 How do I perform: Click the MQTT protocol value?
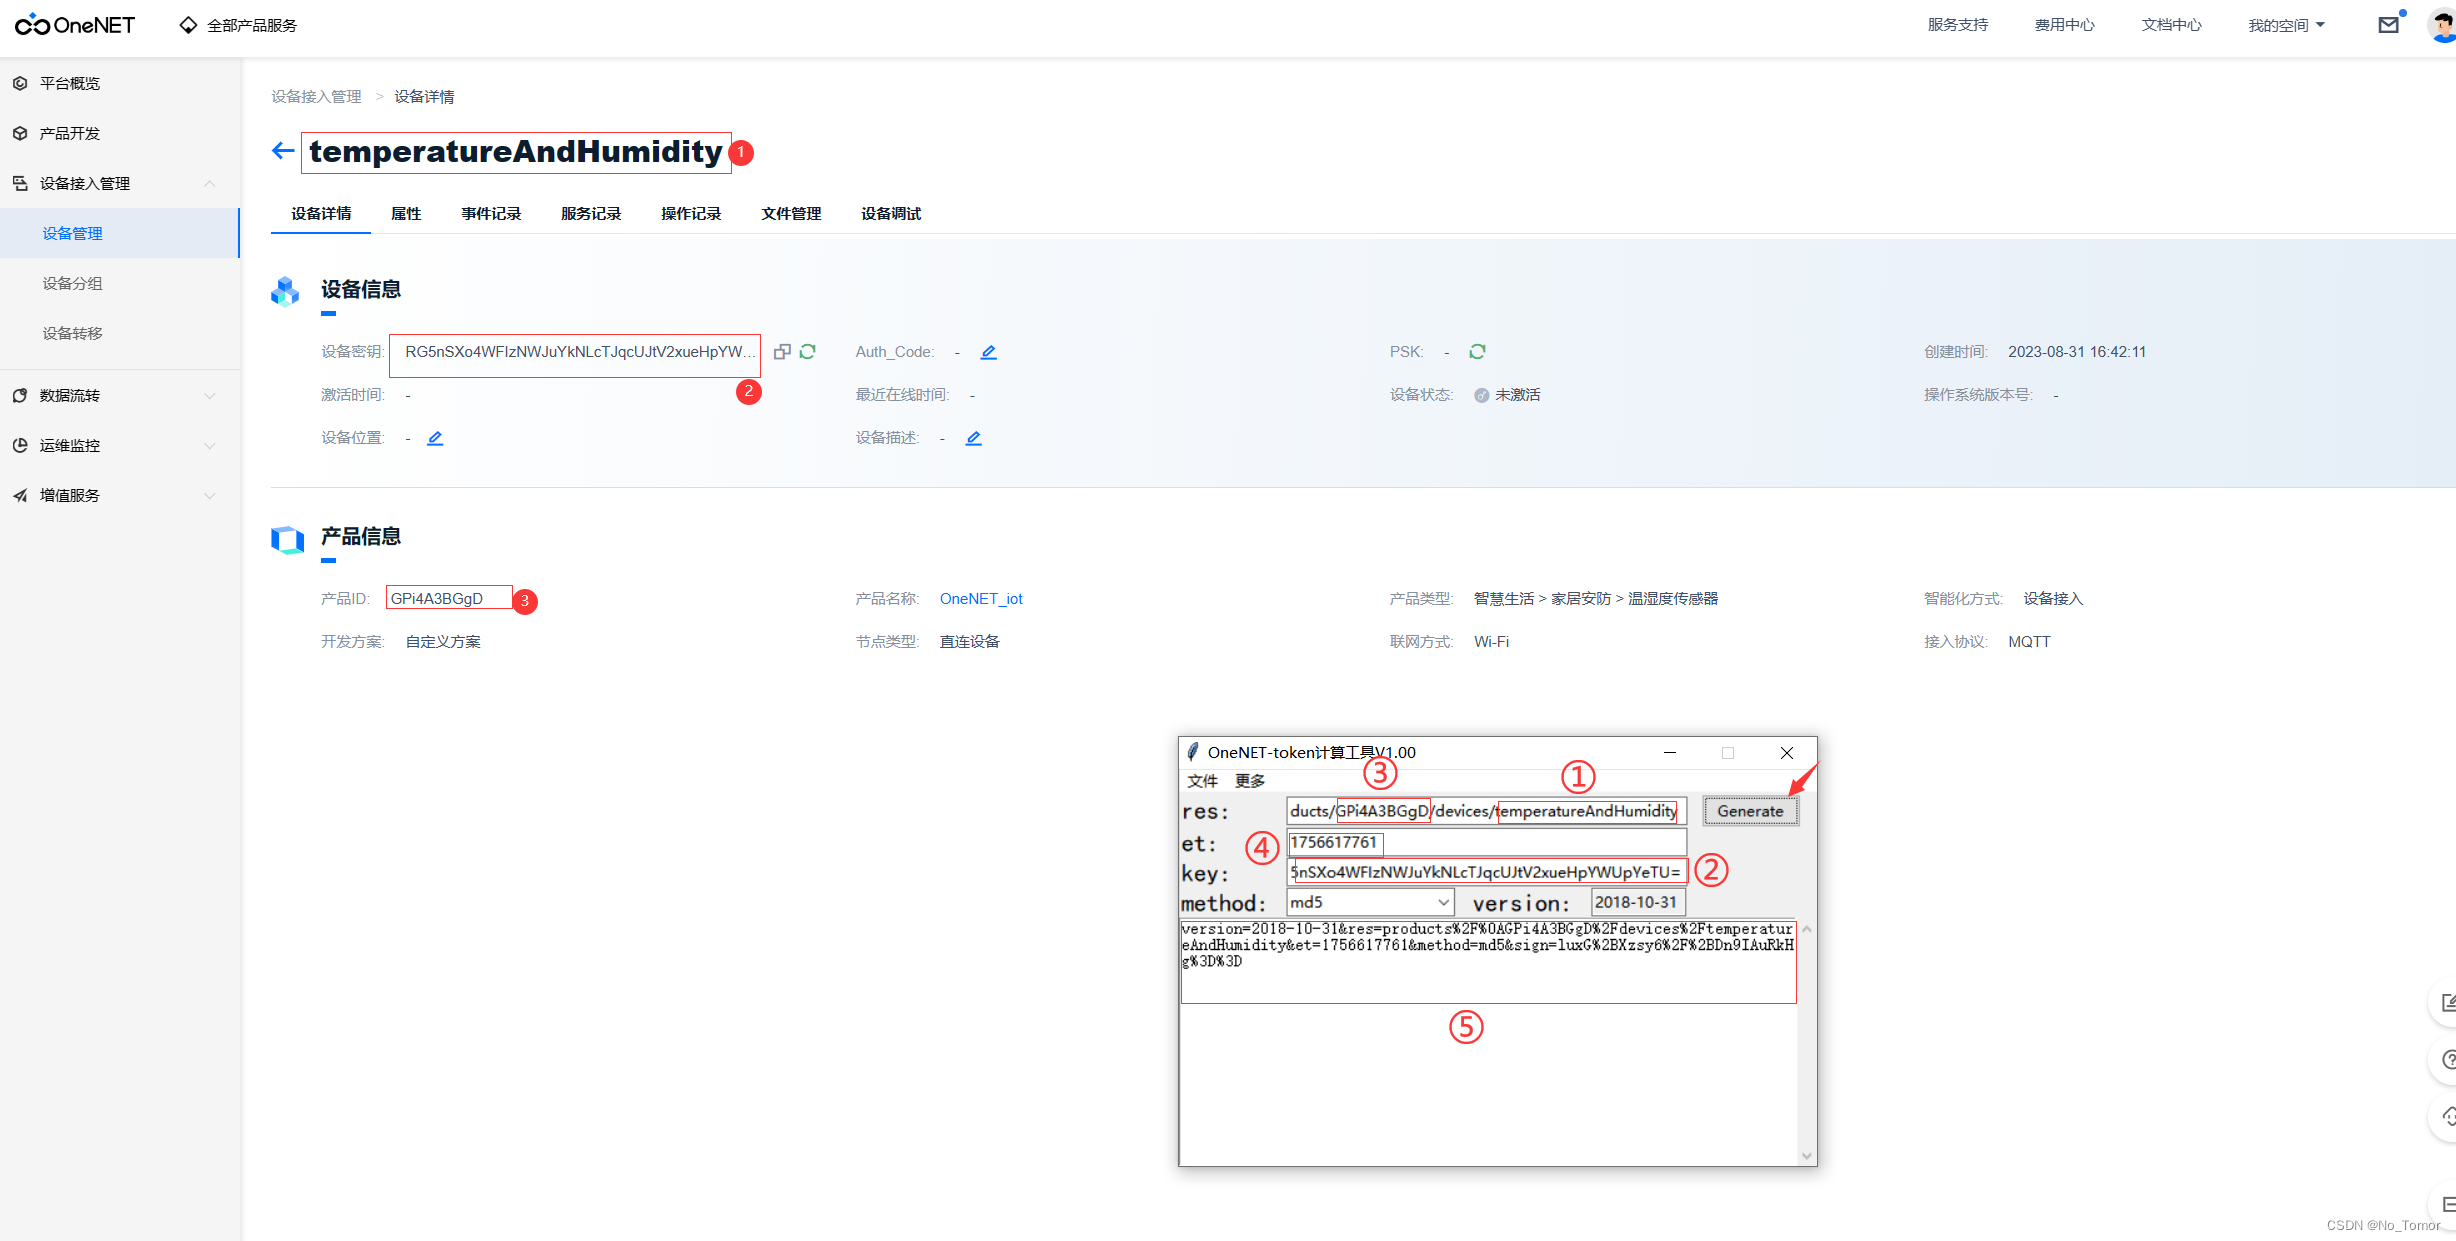[x=2029, y=641]
